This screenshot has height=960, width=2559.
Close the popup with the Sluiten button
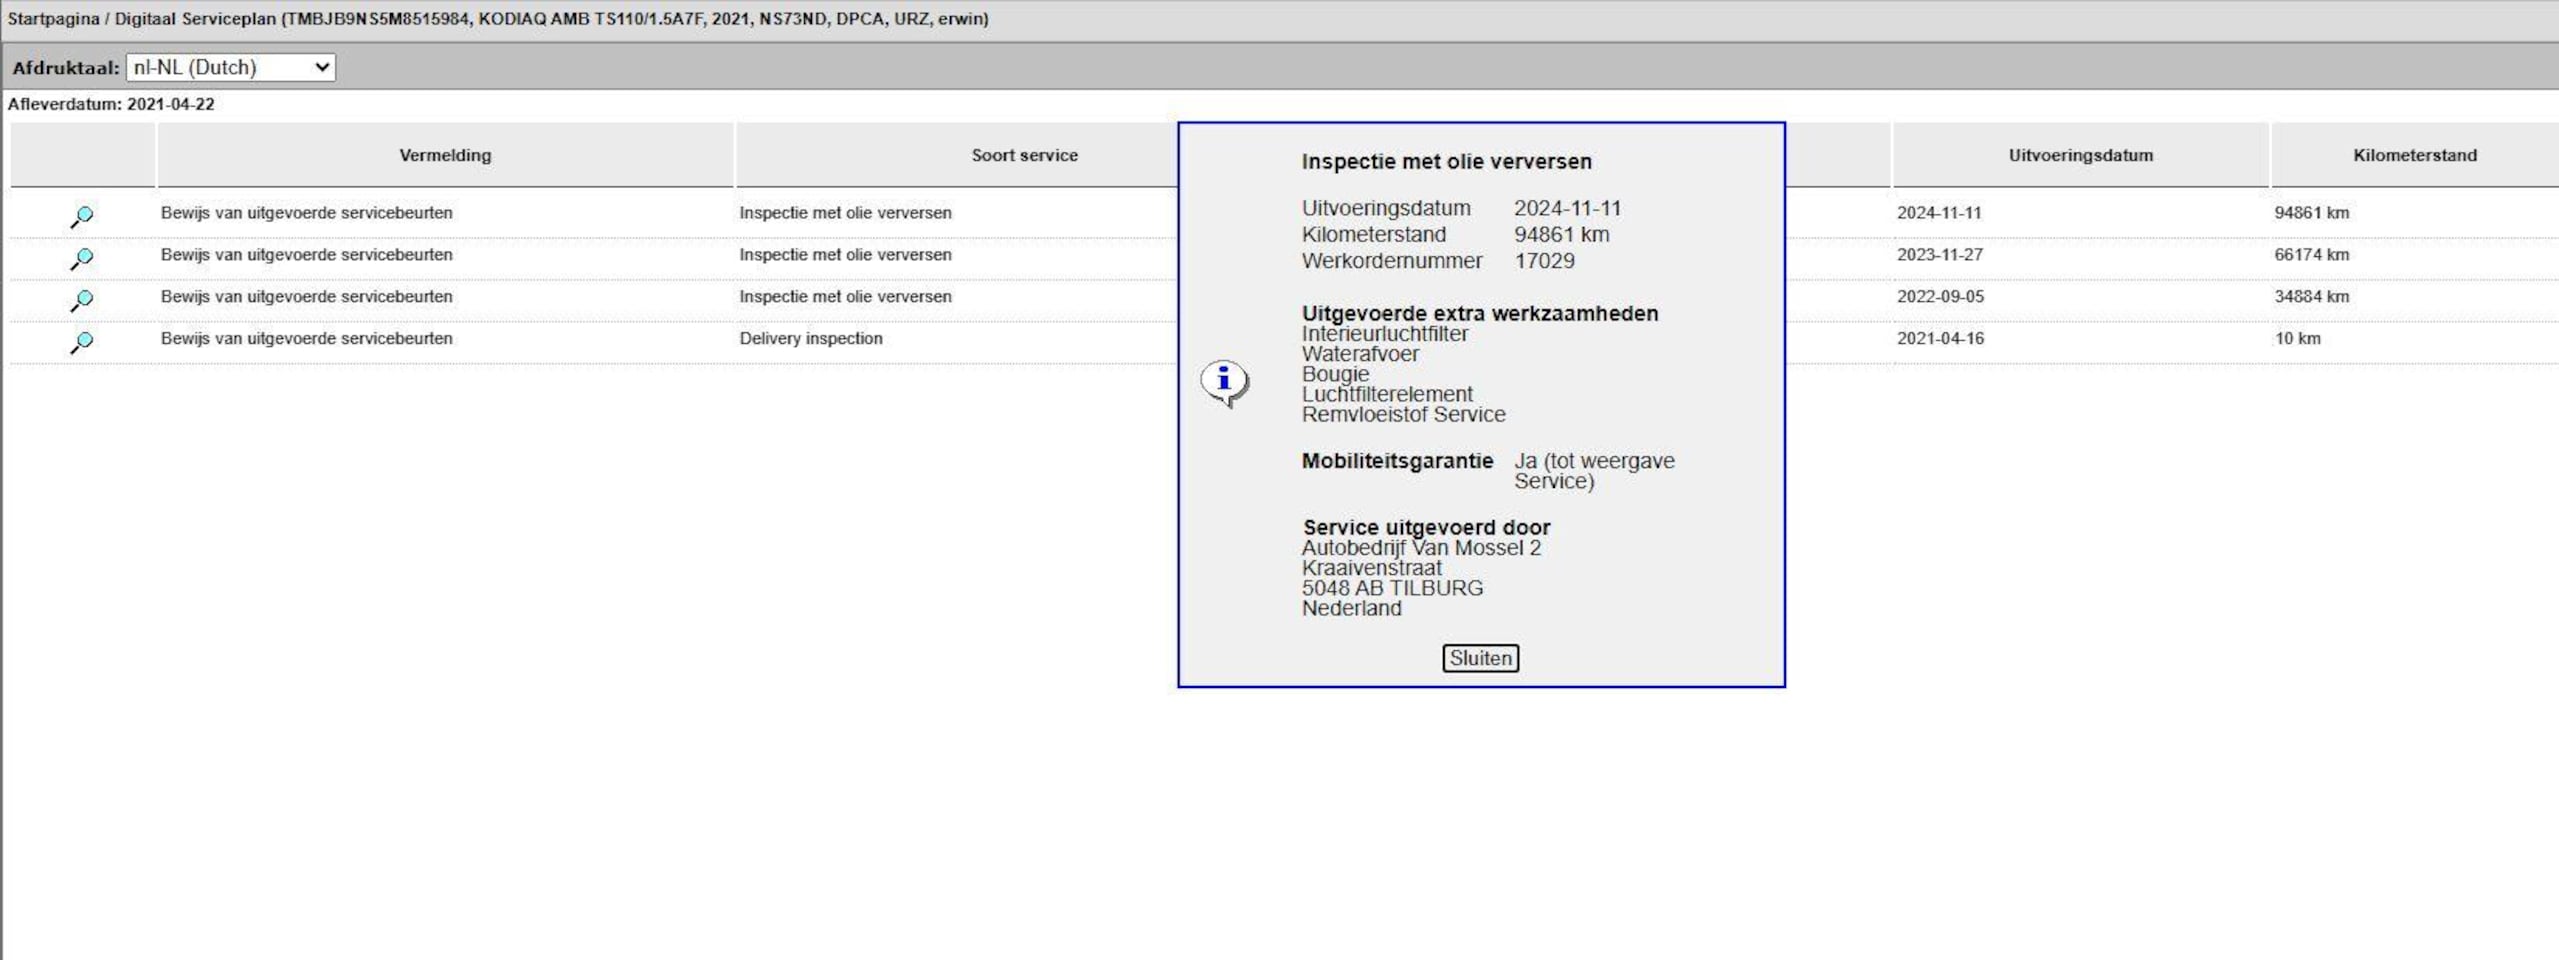pos(1480,658)
